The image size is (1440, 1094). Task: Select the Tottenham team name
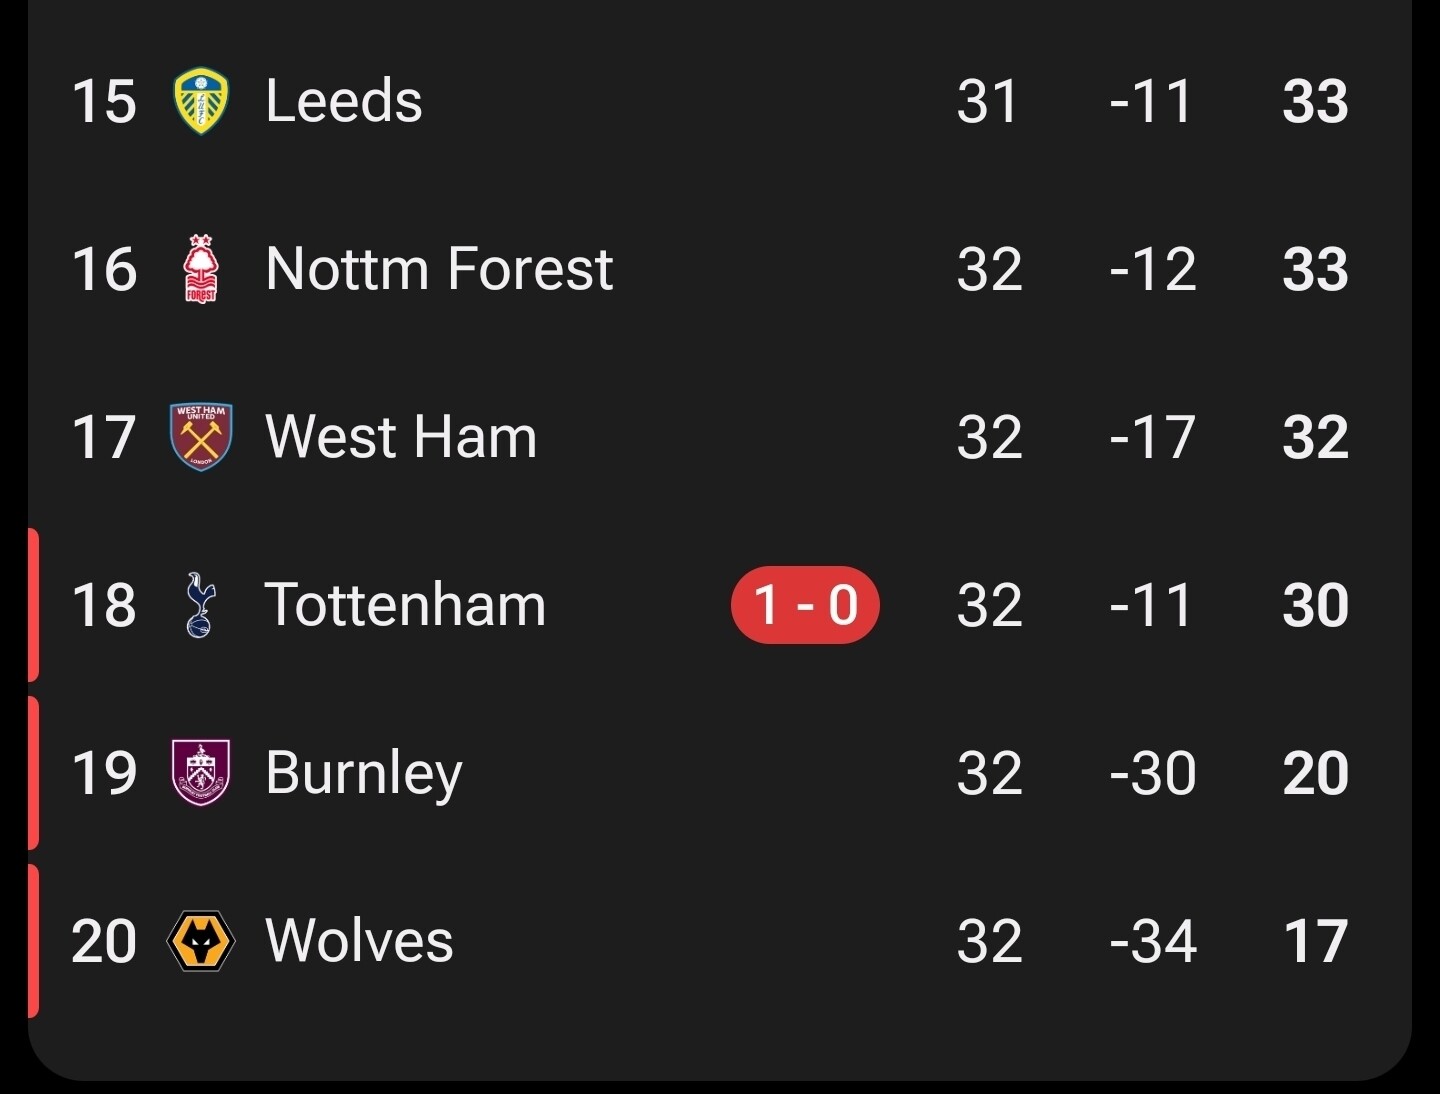coord(405,605)
